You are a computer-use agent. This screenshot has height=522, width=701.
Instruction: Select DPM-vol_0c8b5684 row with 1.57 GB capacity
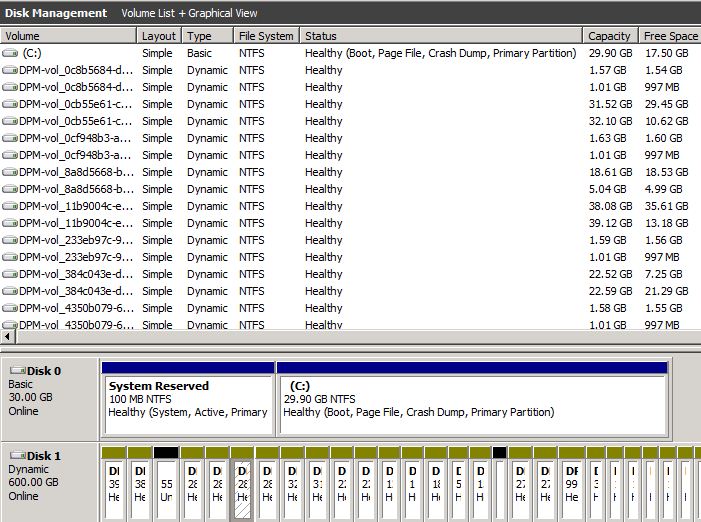pyautogui.click(x=350, y=70)
